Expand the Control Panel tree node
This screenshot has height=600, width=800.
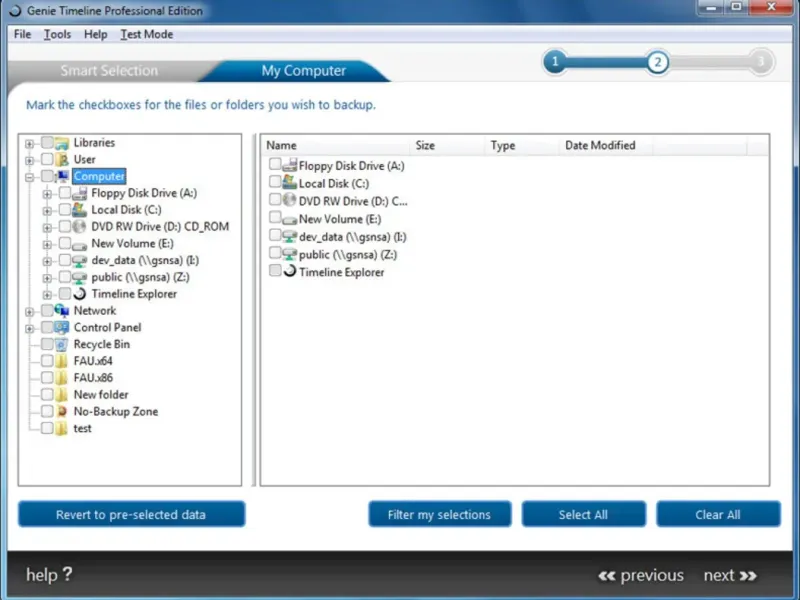(x=30, y=329)
